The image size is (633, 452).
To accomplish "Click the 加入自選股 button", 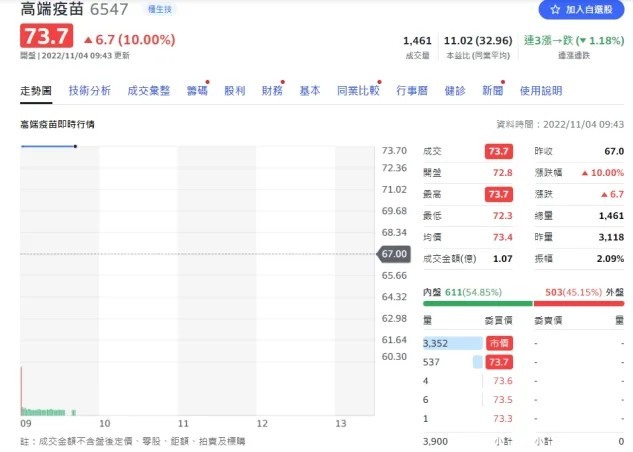I will (581, 9).
